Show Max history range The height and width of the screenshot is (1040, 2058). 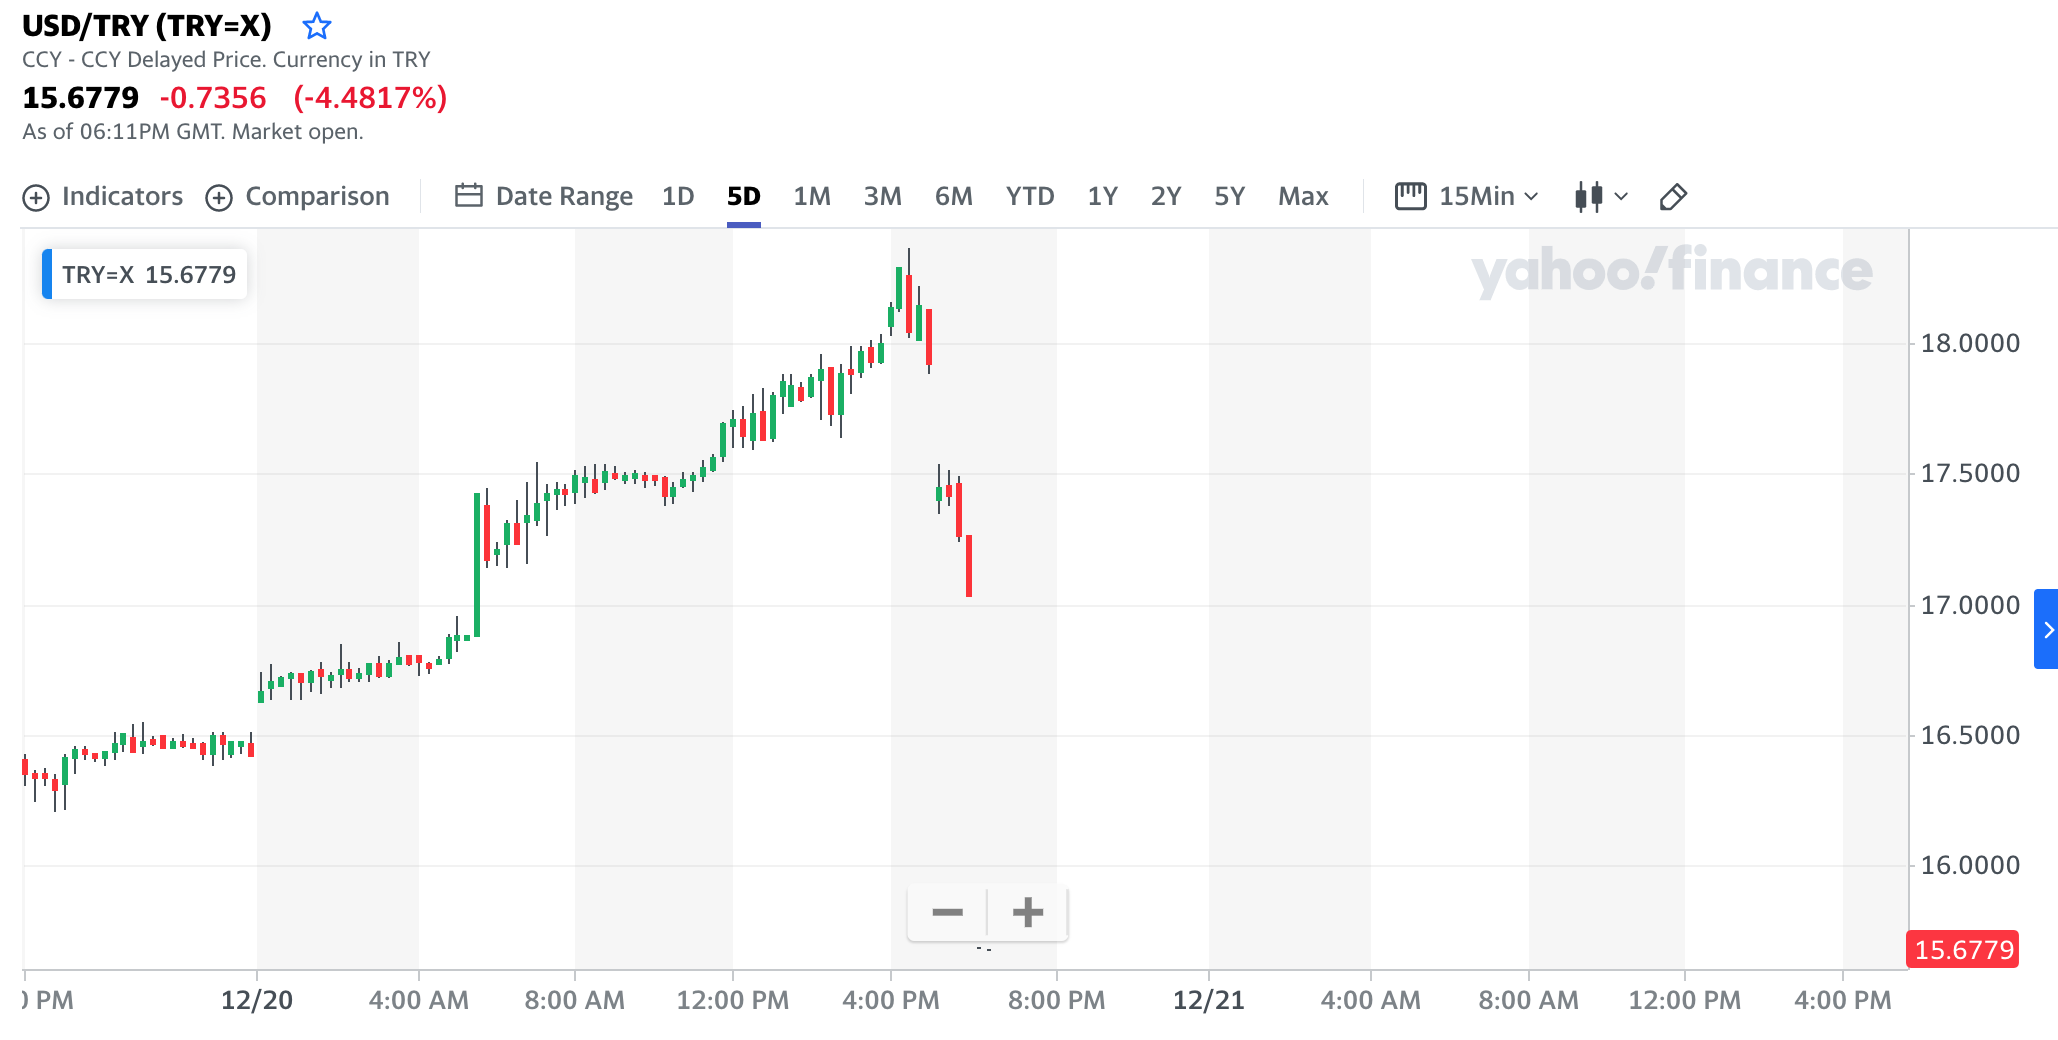1302,196
